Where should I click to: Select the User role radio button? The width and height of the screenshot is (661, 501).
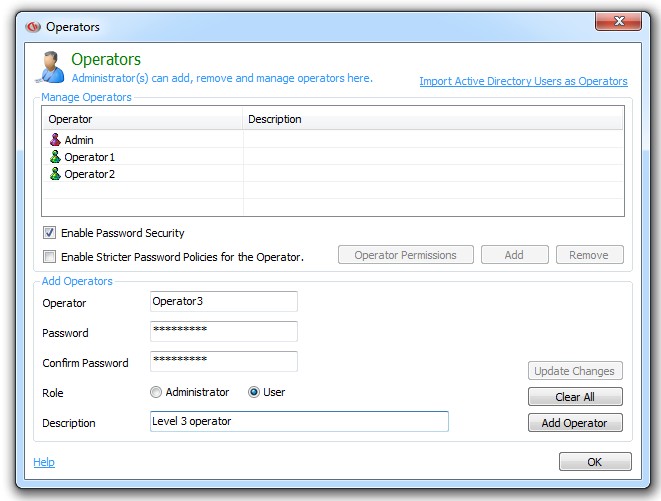tap(254, 392)
